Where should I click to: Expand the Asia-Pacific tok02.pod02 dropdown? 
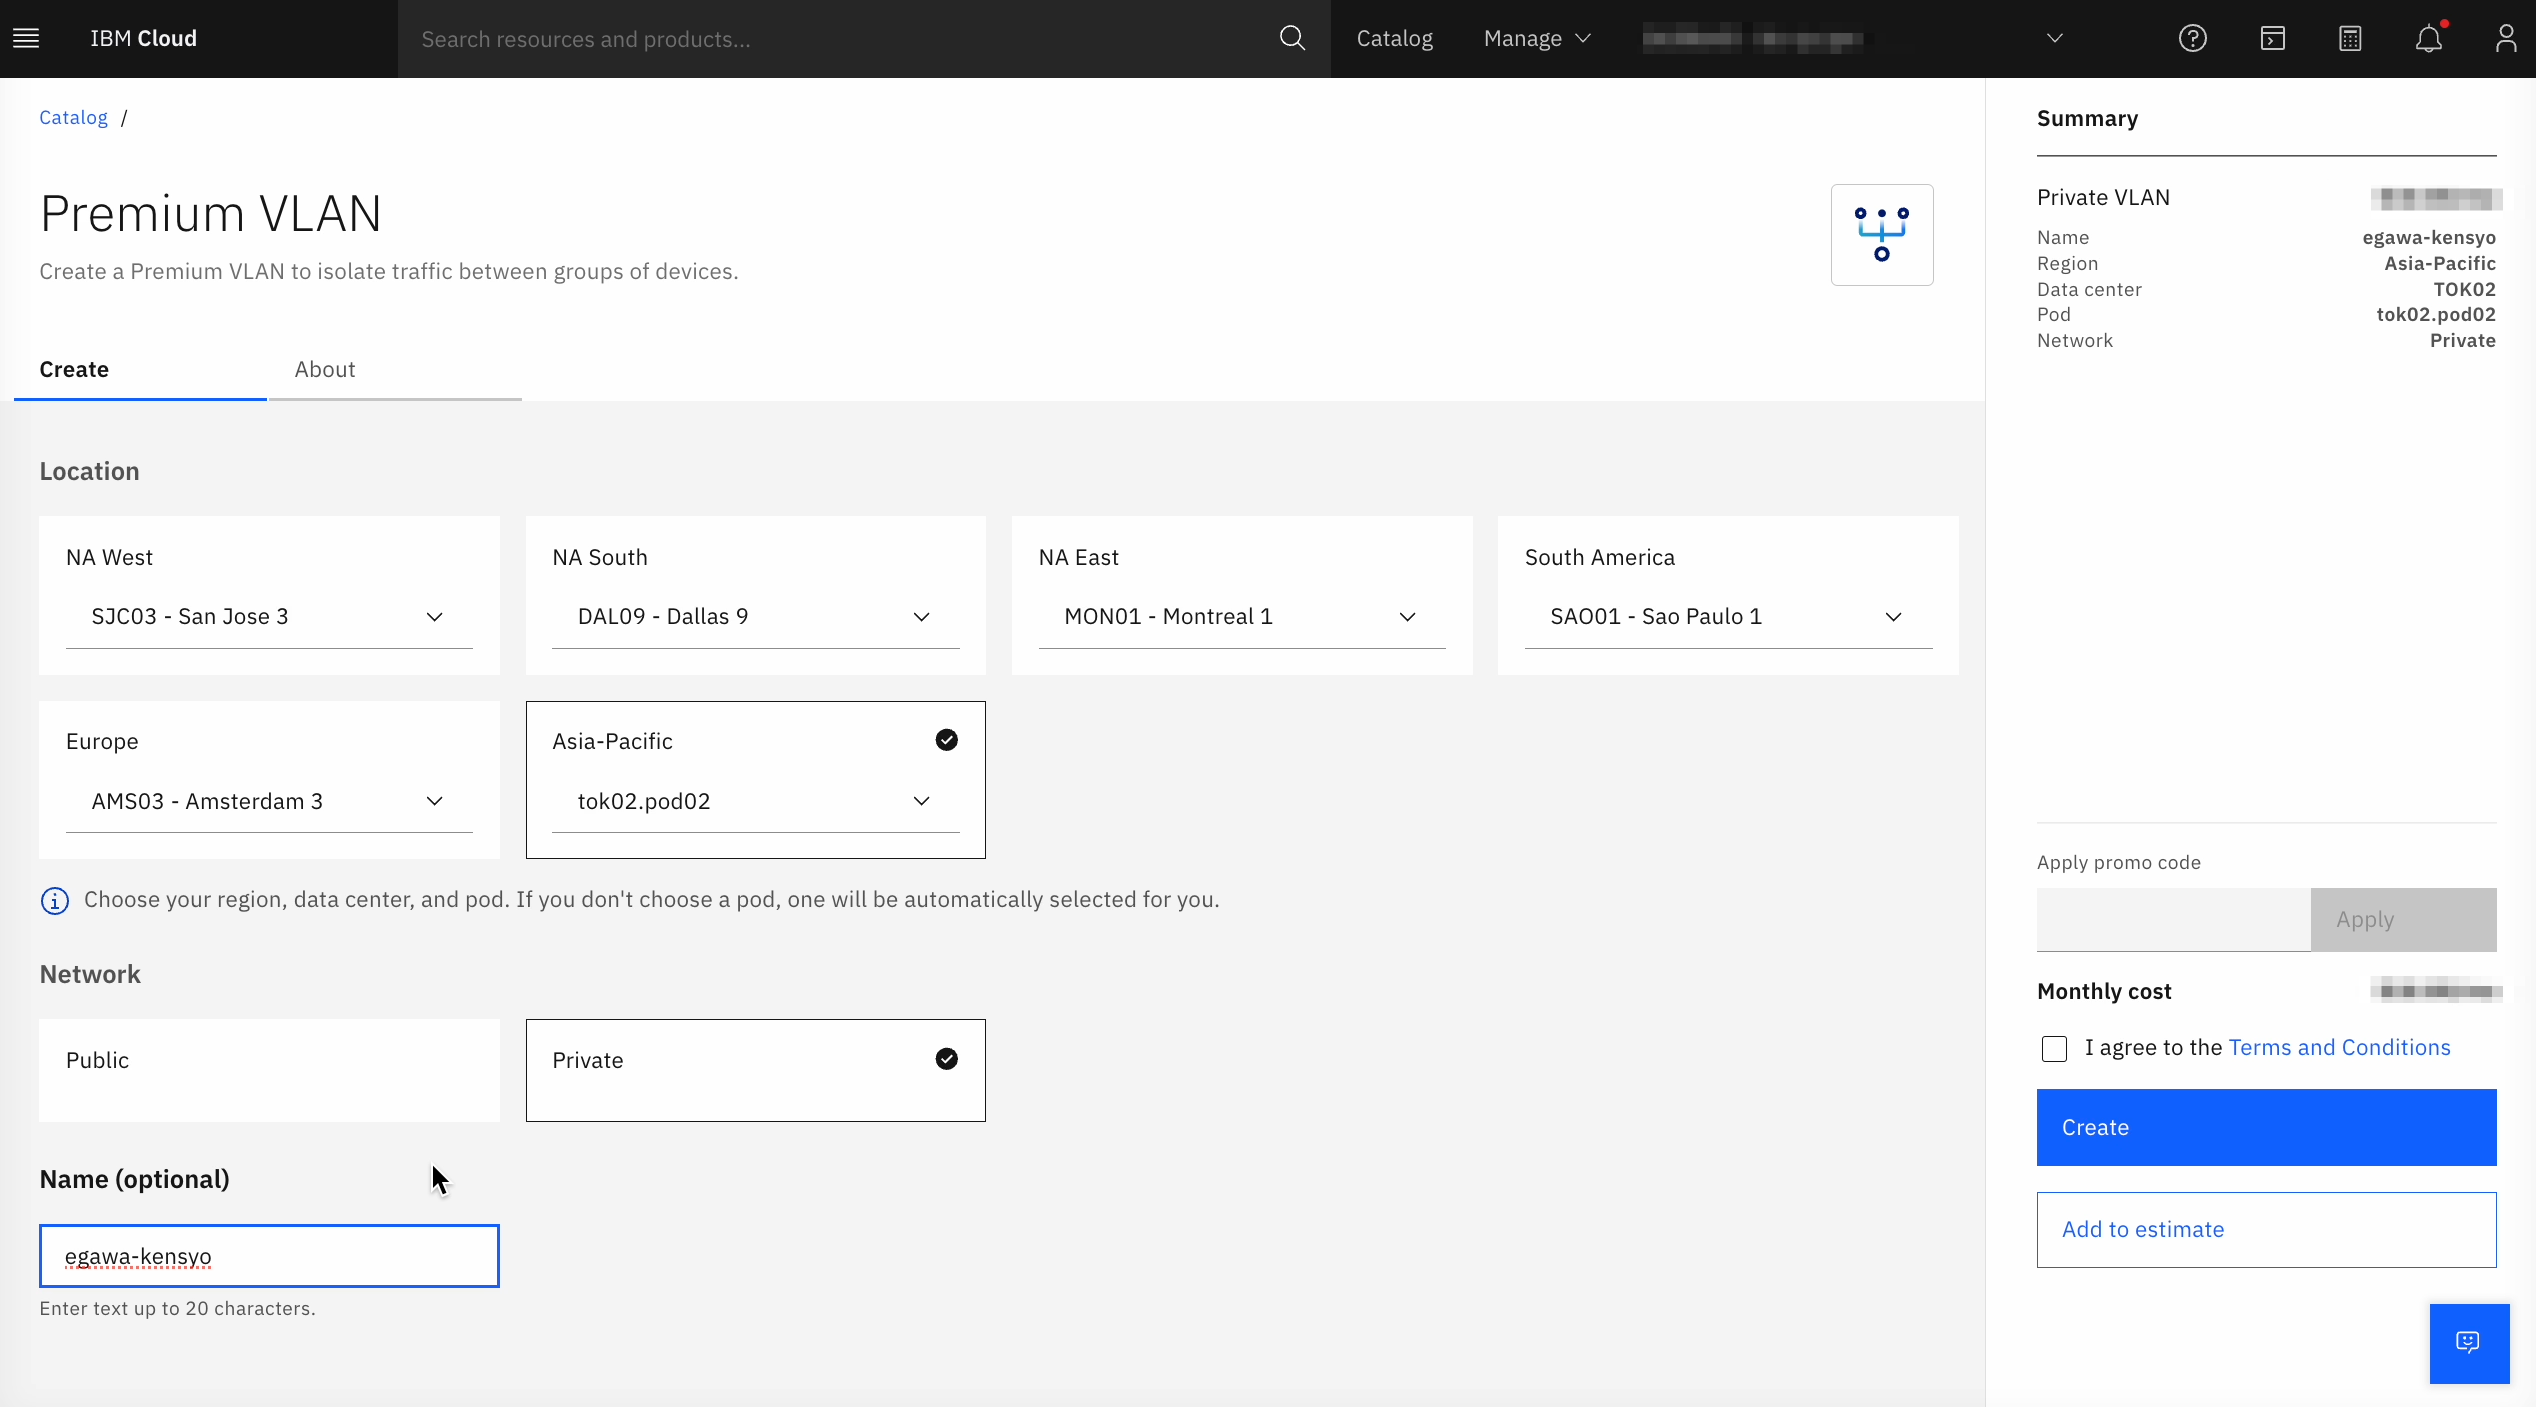(755, 801)
